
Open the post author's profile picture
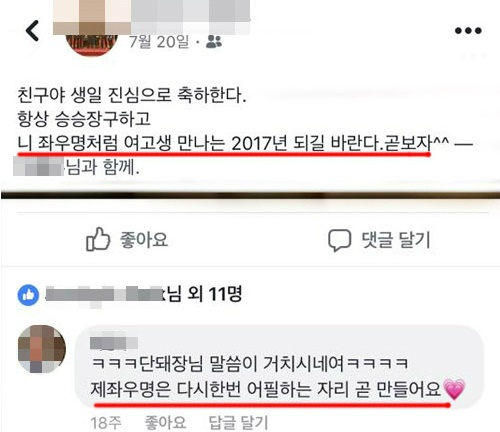pyautogui.click(x=92, y=43)
